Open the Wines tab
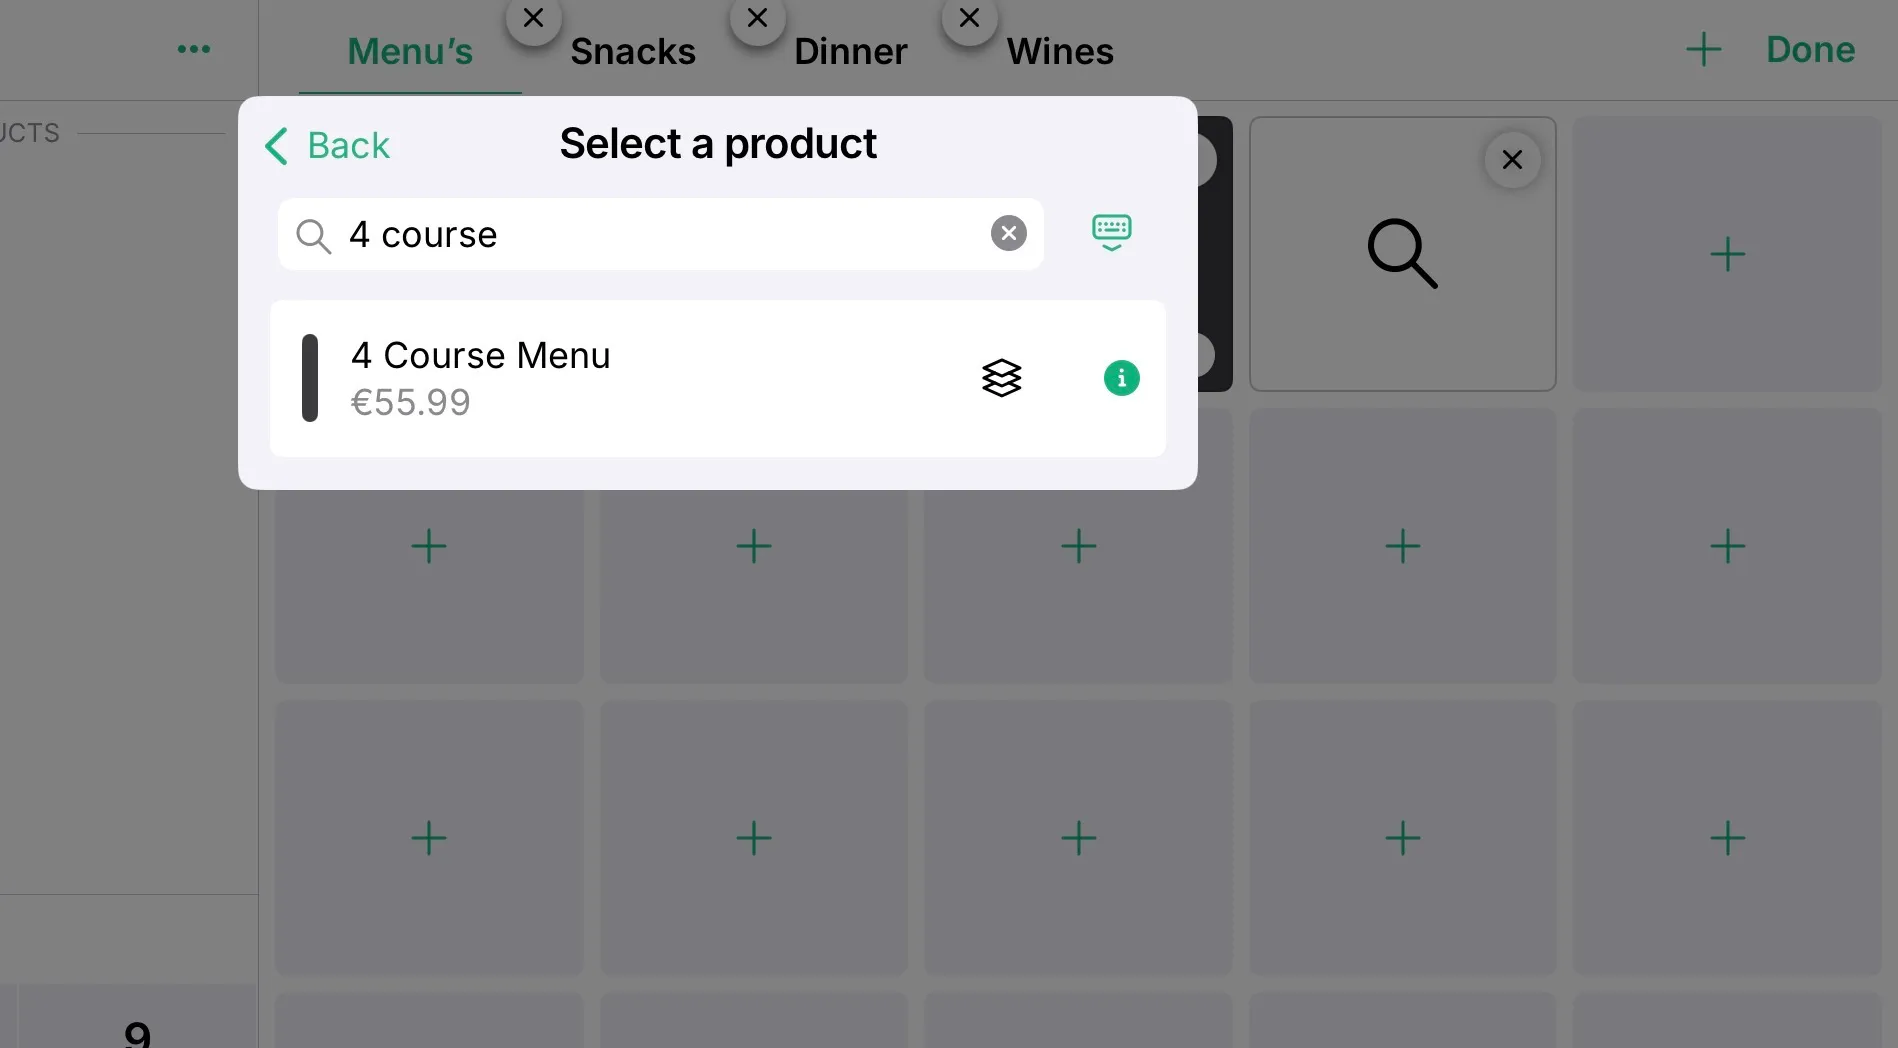 [x=1060, y=51]
